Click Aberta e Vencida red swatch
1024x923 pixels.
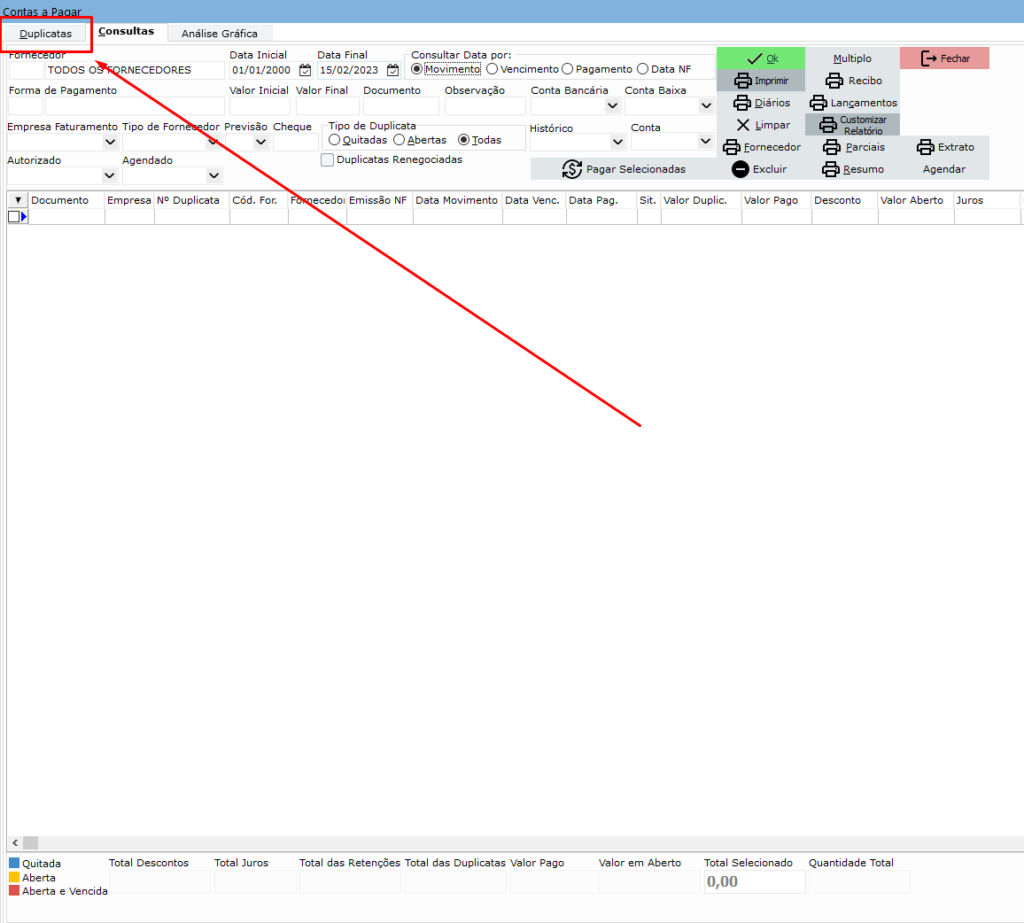(14, 890)
